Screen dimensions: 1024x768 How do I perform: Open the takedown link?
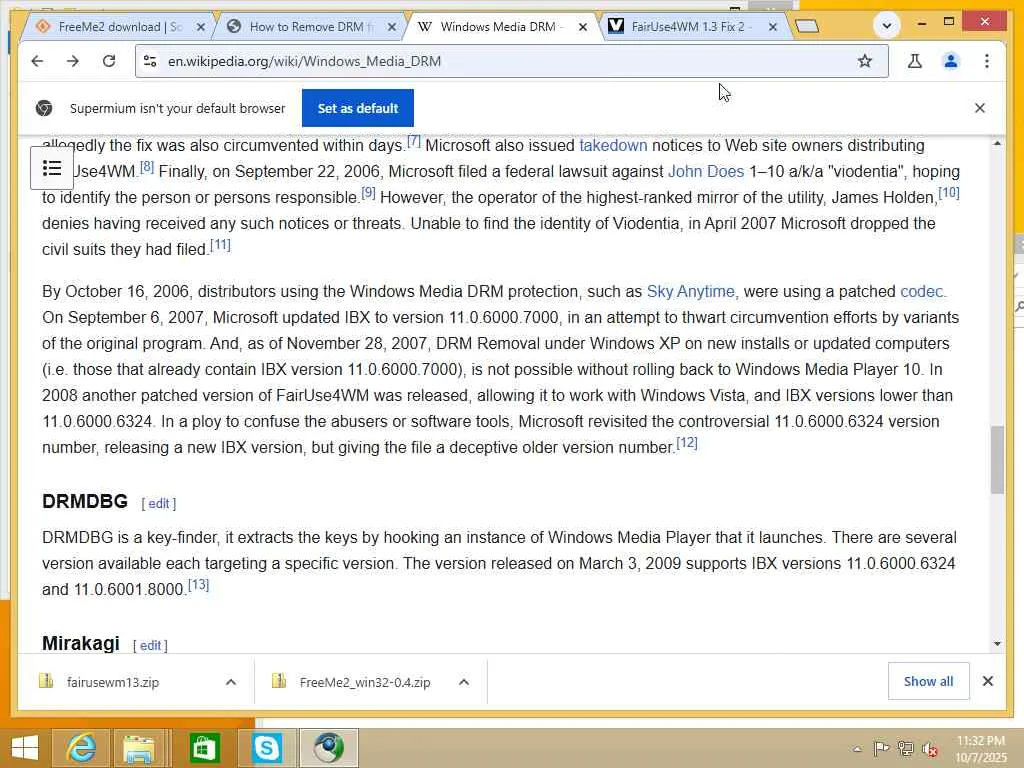coord(613,145)
